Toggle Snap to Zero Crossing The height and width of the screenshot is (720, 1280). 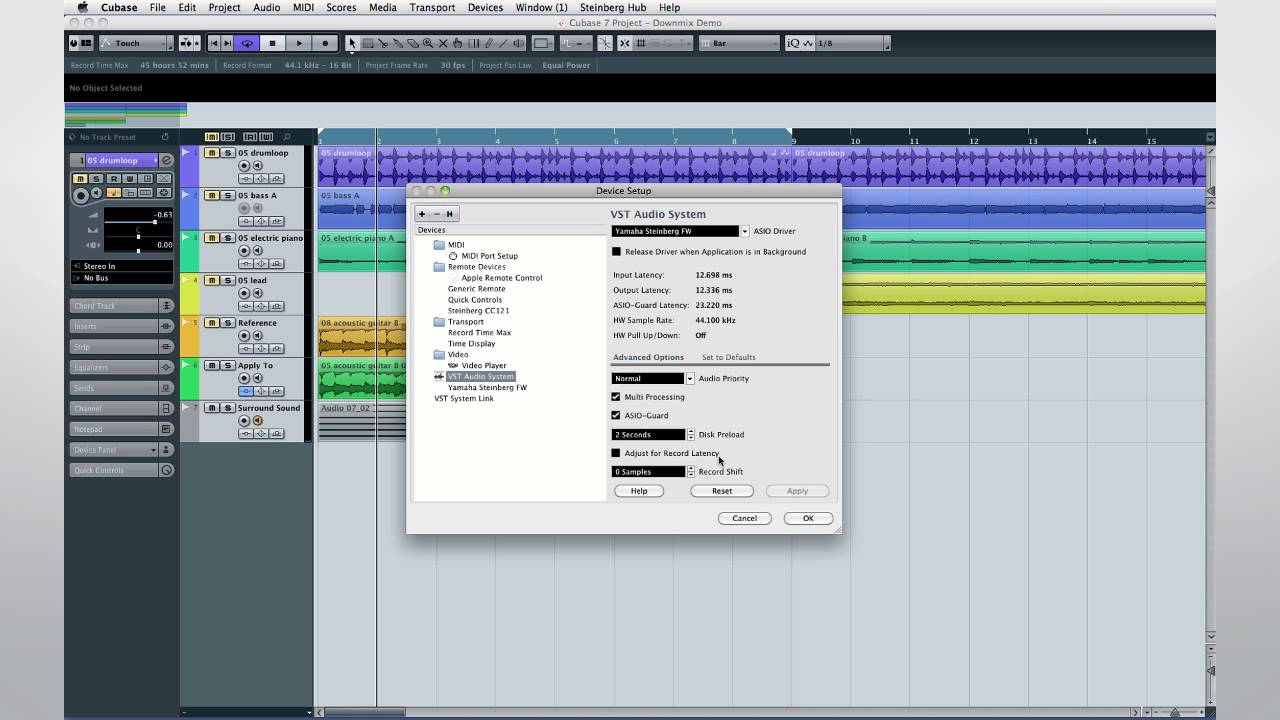(x=604, y=43)
